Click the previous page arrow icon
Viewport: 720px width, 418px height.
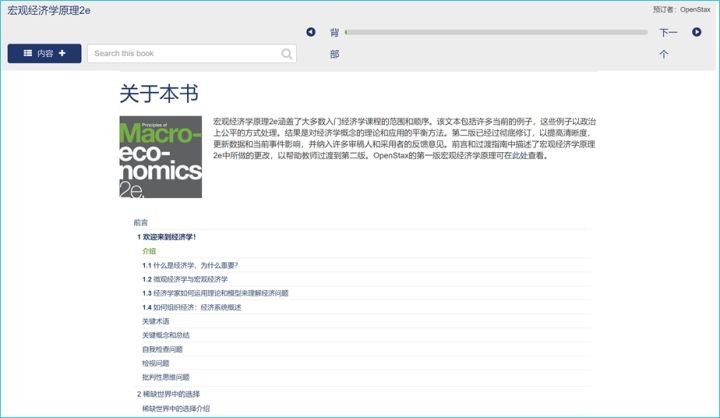[311, 32]
